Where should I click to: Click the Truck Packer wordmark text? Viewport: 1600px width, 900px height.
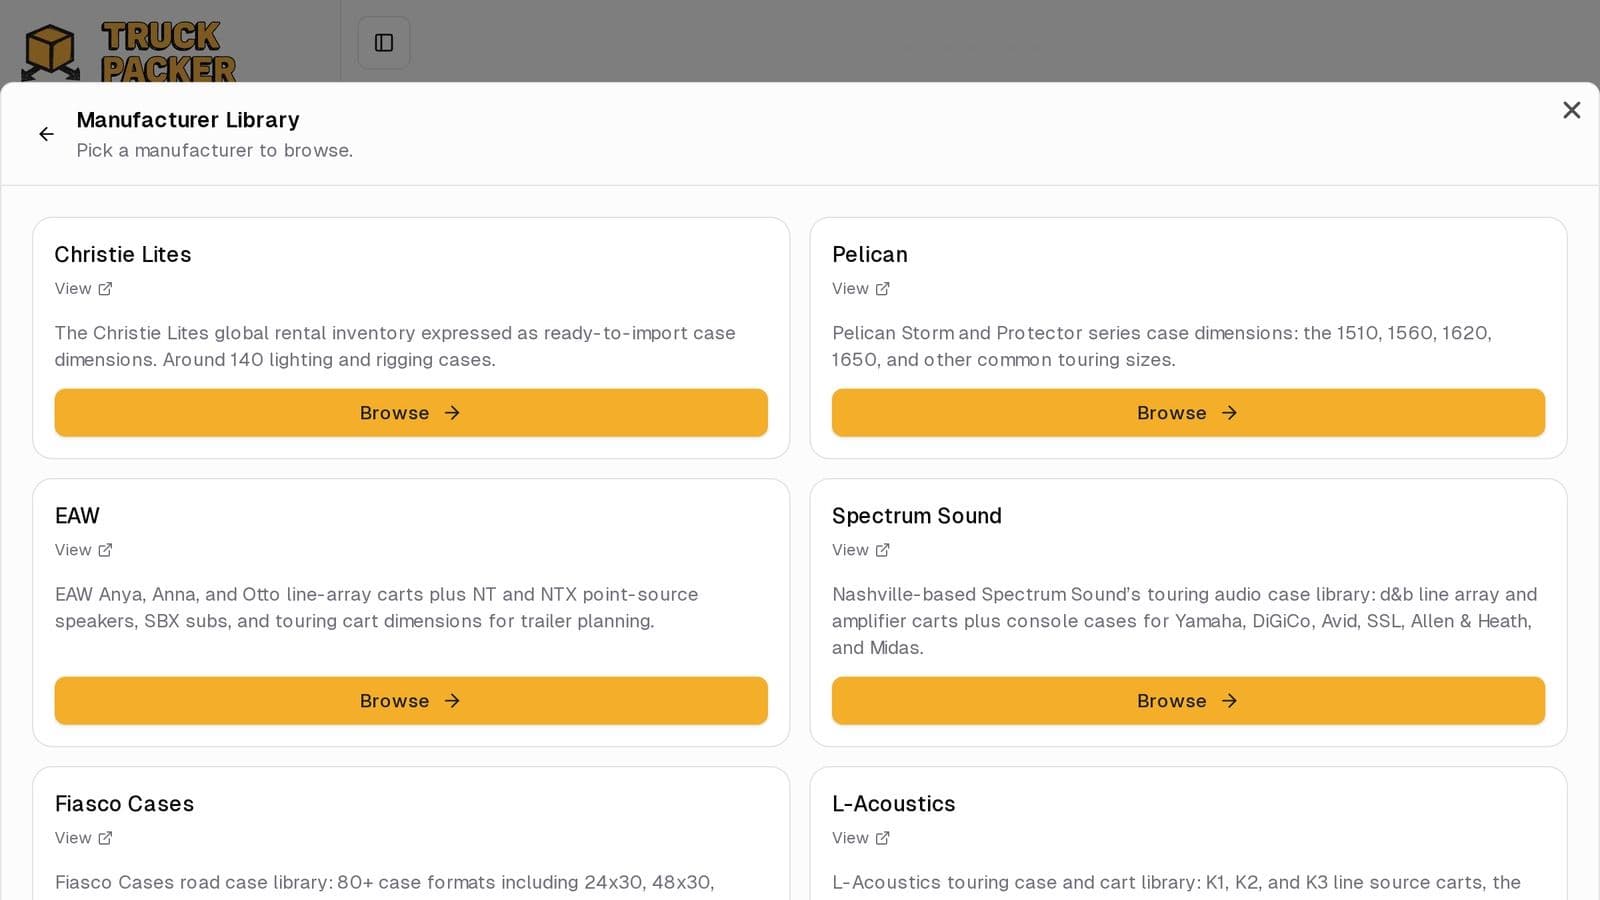click(x=168, y=52)
